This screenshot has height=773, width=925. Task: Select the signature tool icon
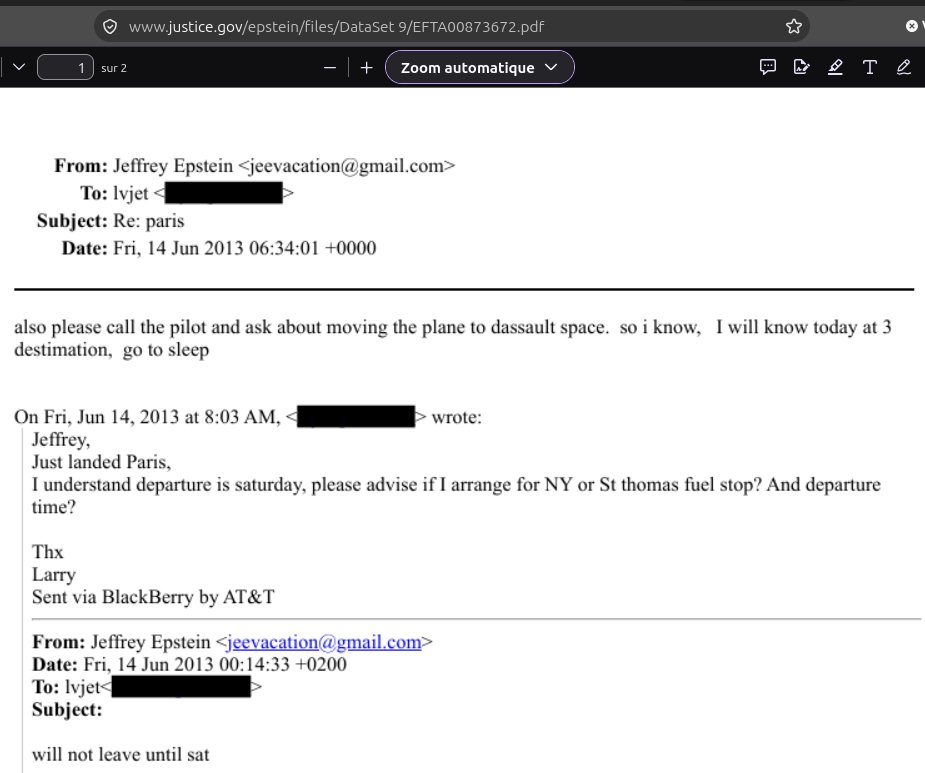click(x=801, y=67)
